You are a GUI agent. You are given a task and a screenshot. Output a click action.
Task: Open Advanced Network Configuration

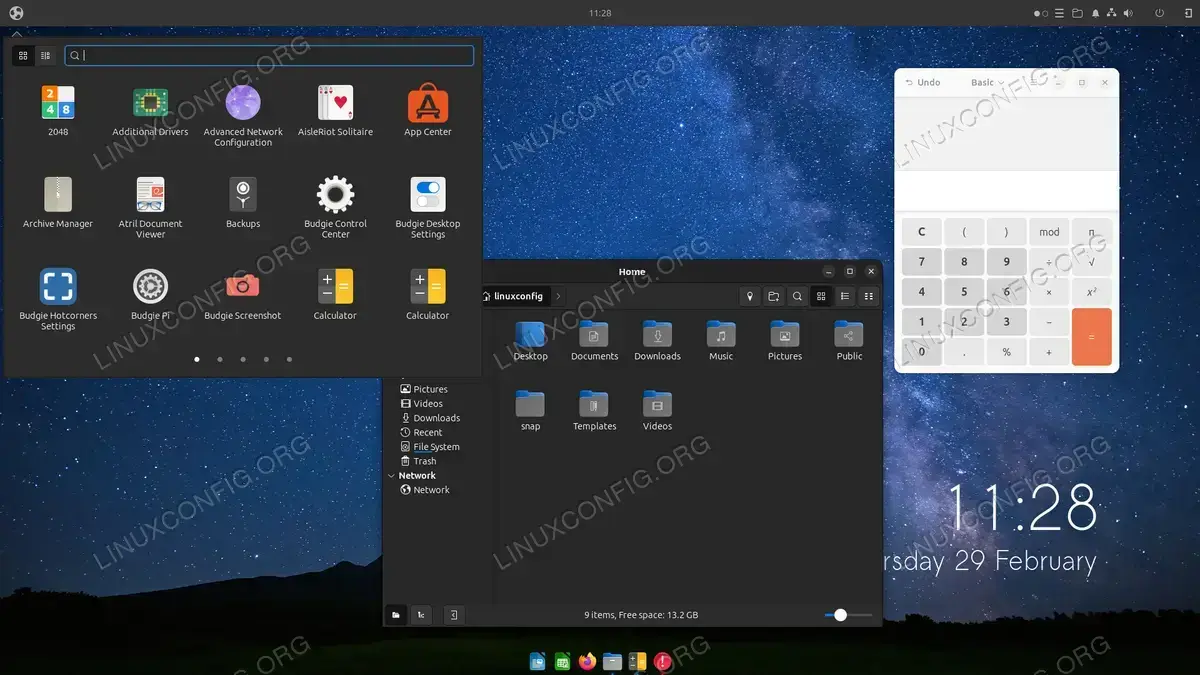pos(243,115)
